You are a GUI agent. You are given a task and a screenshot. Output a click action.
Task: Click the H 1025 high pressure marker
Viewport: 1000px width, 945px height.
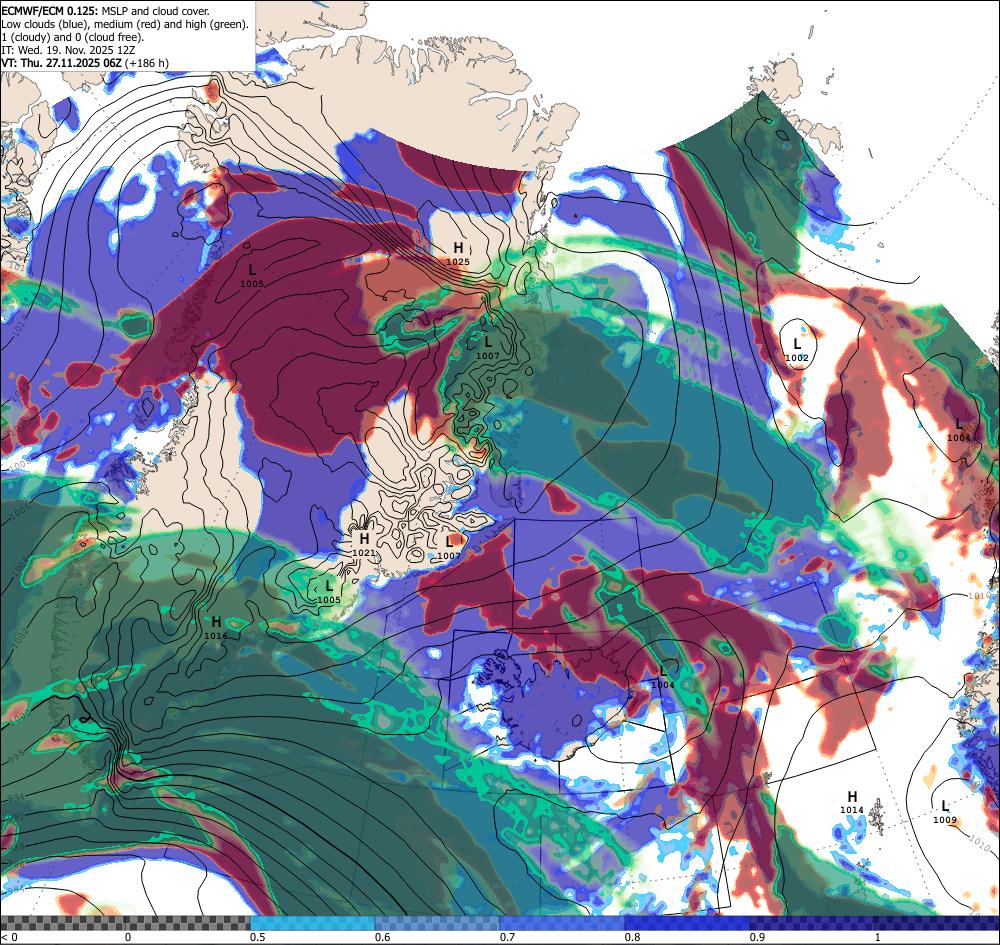[458, 253]
